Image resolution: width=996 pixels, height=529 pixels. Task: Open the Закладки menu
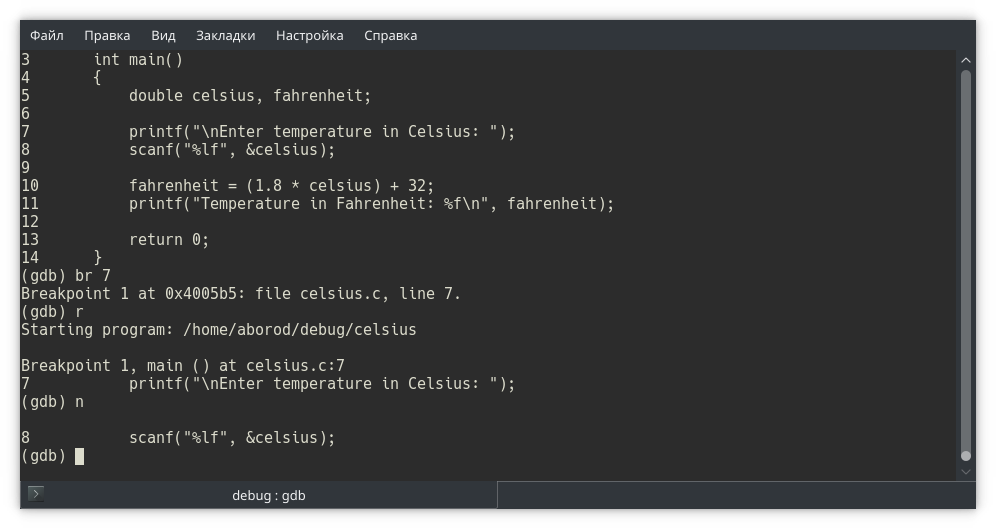[x=225, y=35]
